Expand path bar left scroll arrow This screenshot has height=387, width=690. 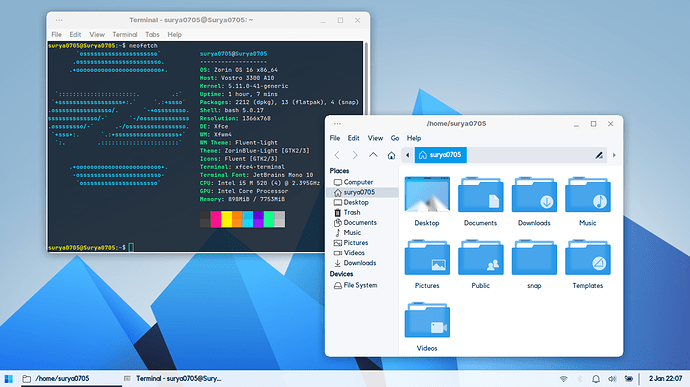(x=407, y=155)
